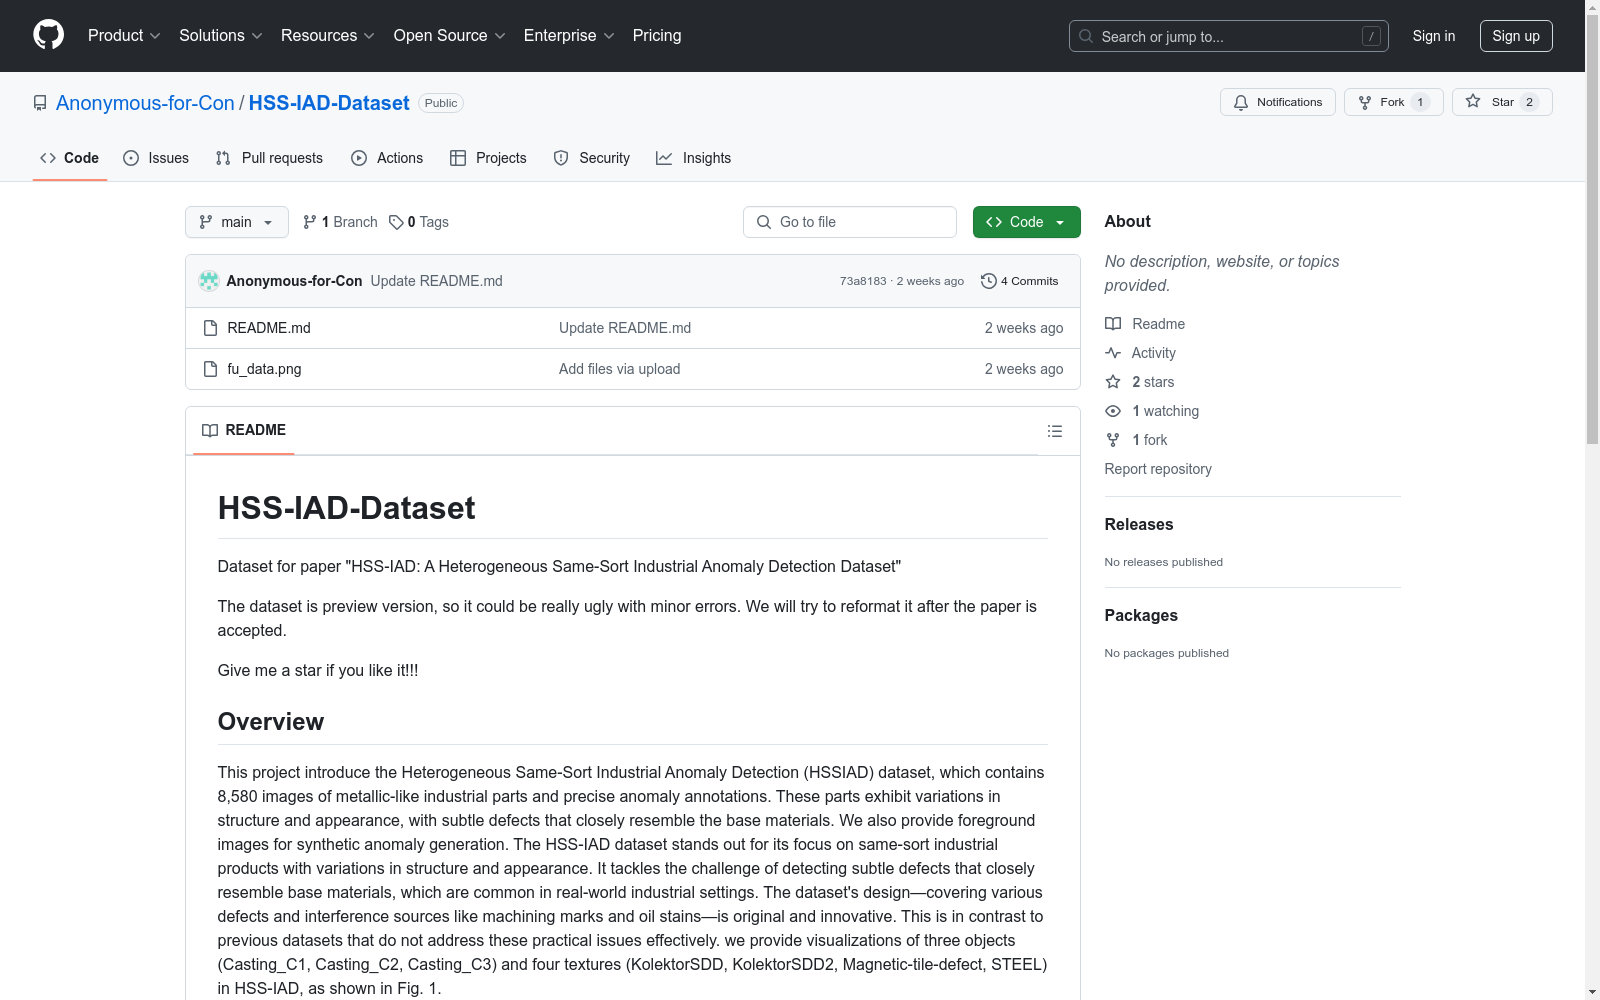Viewport: 1600px width, 1000px height.
Task: Select the README tab in file viewer
Action: tap(244, 430)
